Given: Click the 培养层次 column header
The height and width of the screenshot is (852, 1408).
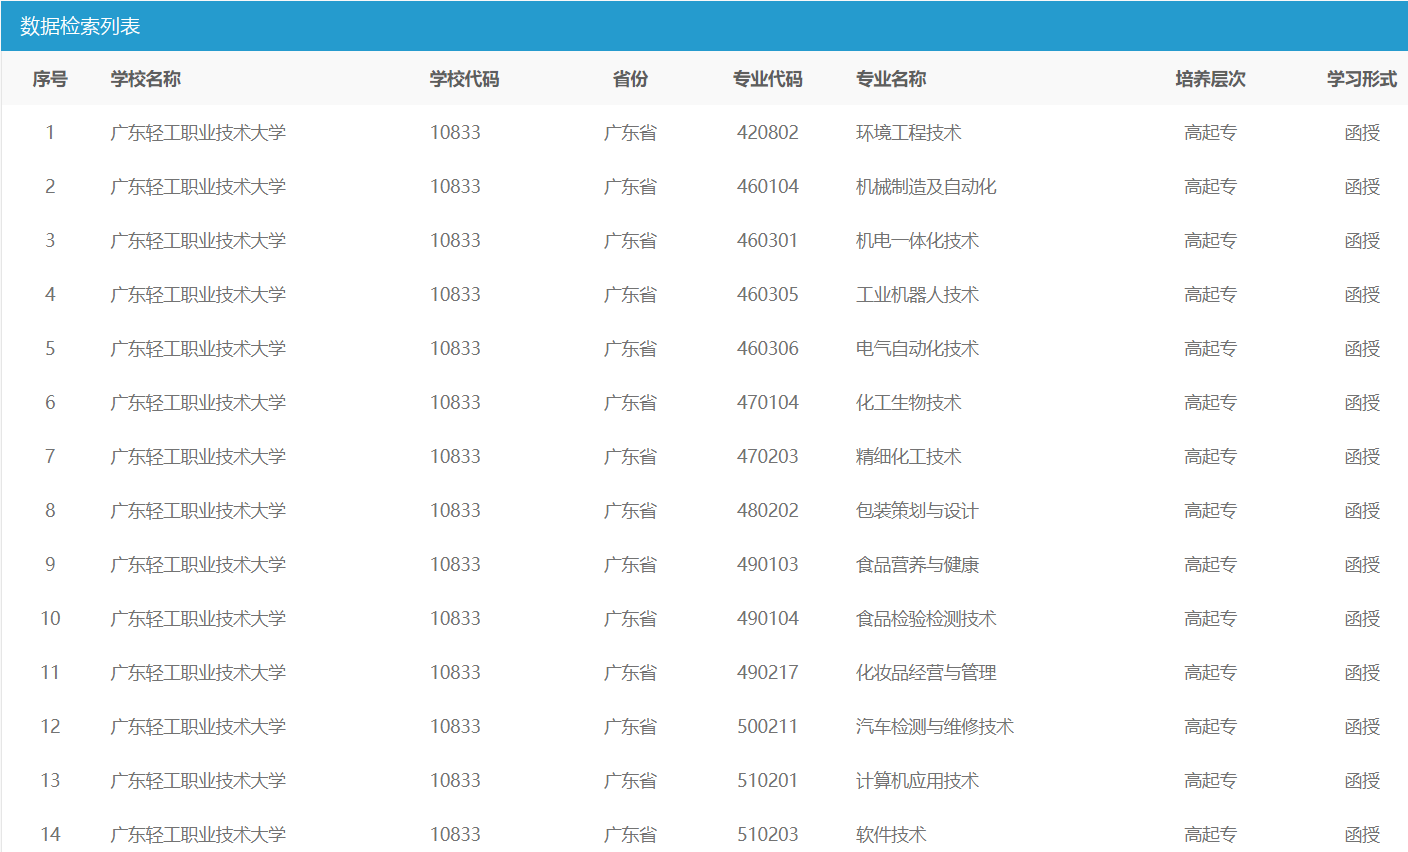Looking at the screenshot, I should (1211, 79).
